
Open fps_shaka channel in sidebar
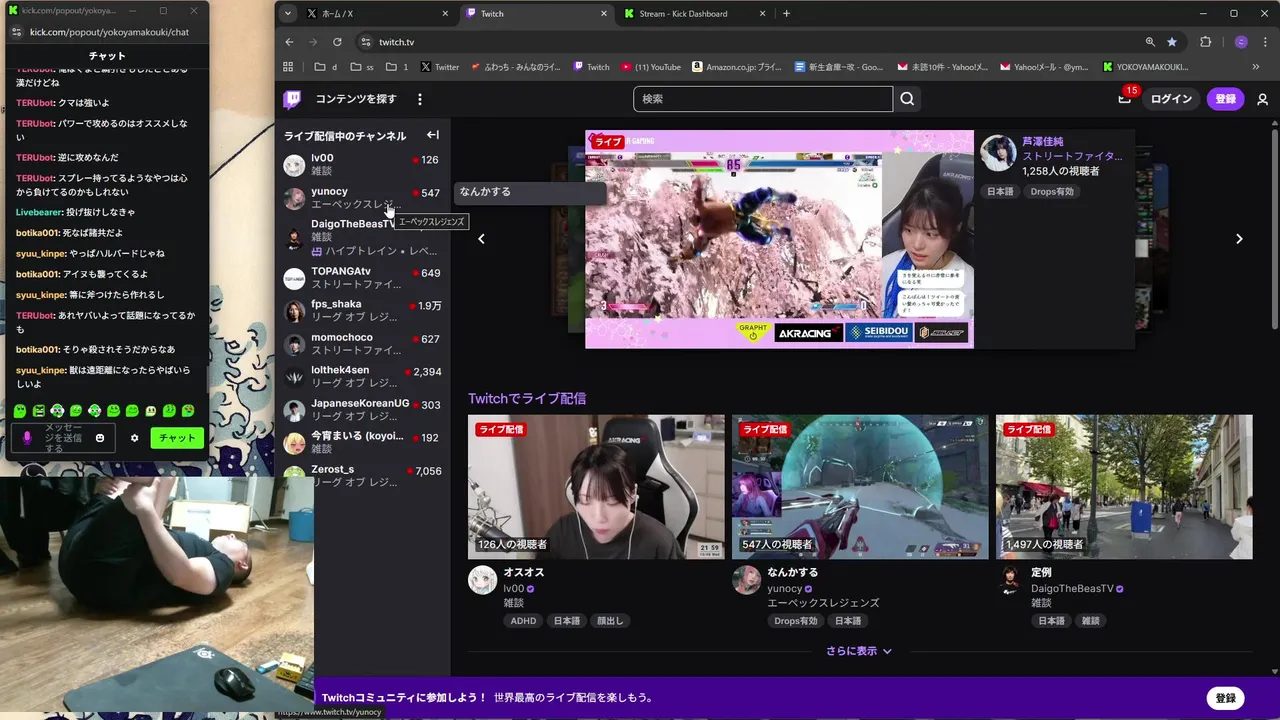363,311
